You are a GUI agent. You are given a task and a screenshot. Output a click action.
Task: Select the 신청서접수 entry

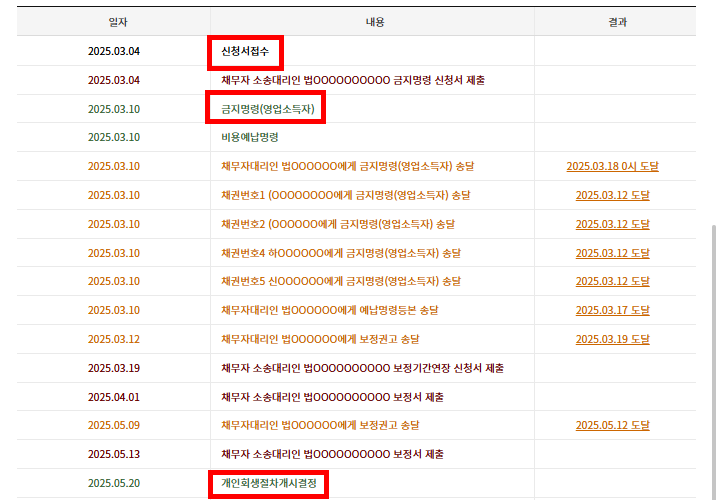[x=246, y=51]
